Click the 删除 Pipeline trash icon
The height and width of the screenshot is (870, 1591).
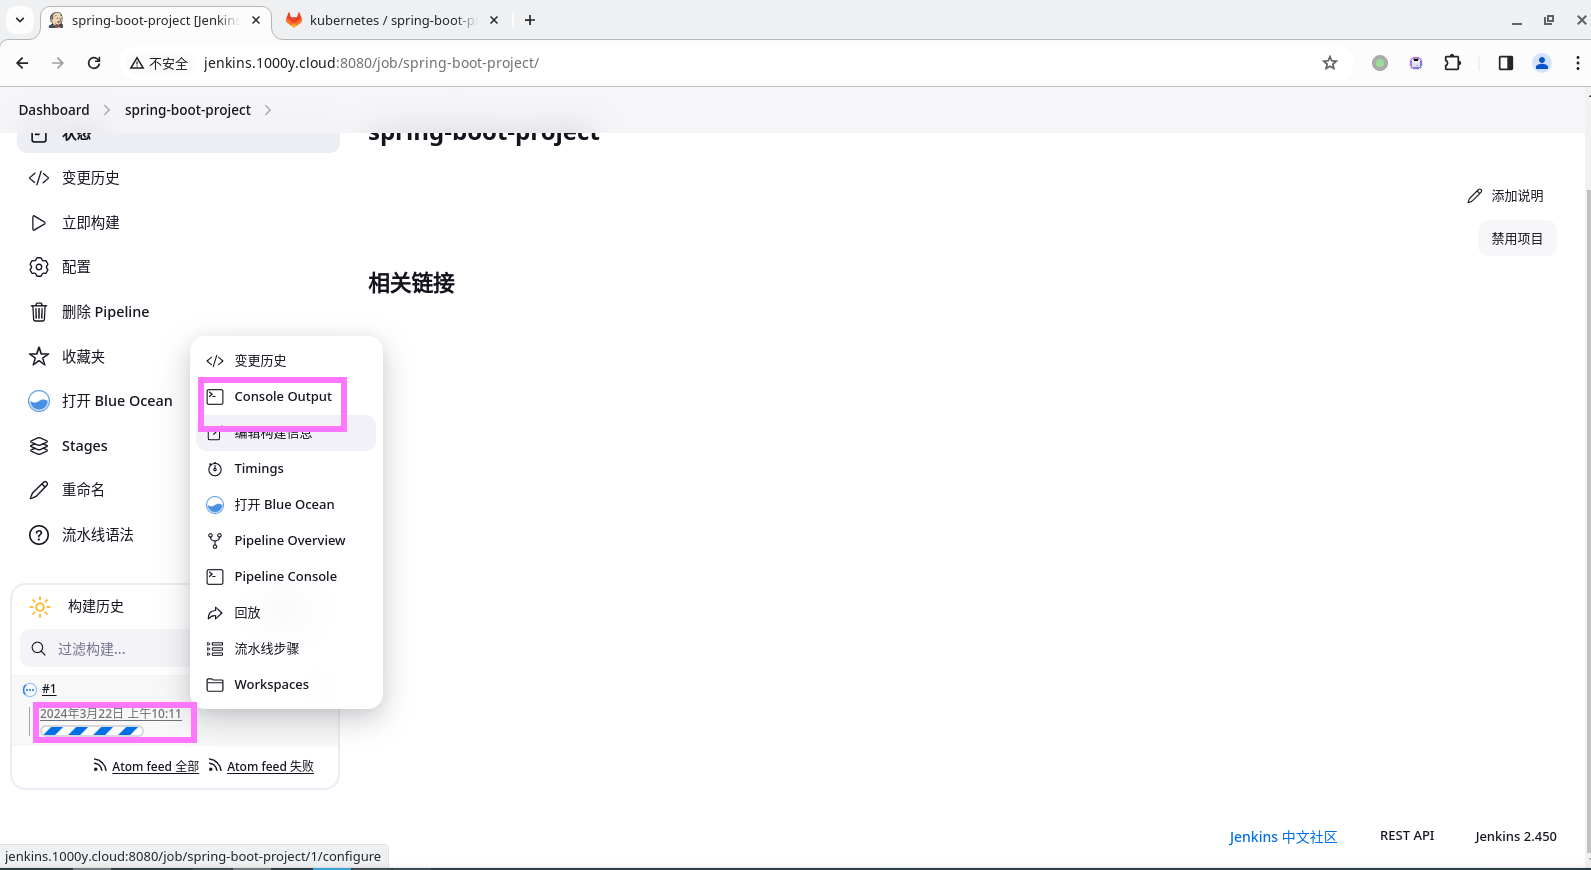click(39, 312)
